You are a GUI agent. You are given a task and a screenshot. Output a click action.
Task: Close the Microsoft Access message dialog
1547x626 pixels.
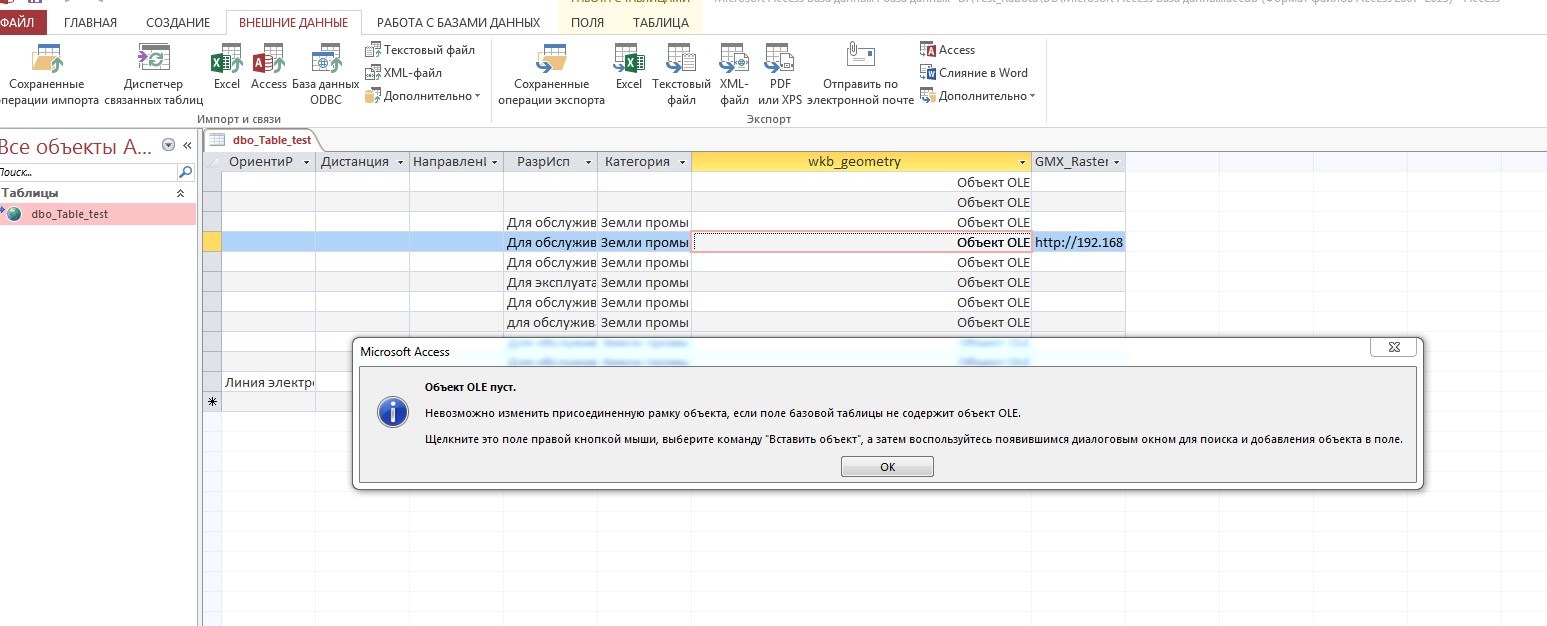point(1396,348)
